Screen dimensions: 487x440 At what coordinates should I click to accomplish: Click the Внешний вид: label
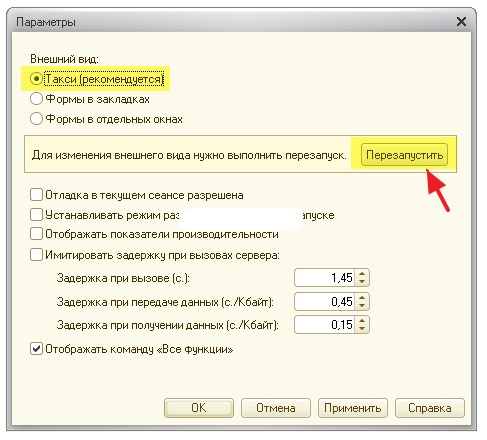[x=64, y=59]
